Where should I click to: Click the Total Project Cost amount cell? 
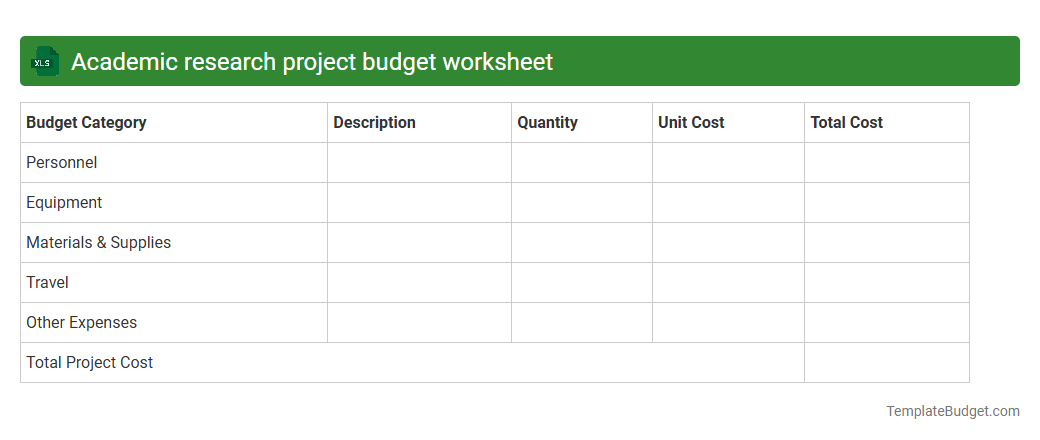point(887,362)
